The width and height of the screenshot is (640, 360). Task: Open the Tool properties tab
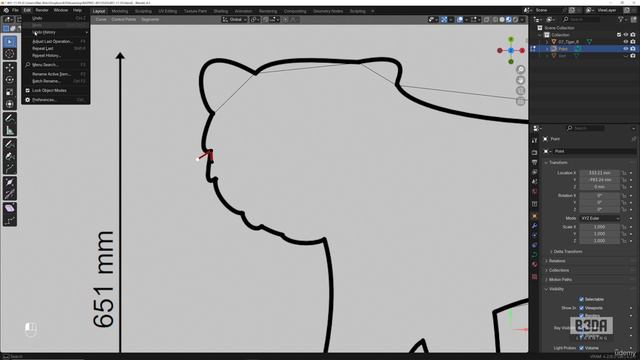pyautogui.click(x=535, y=140)
